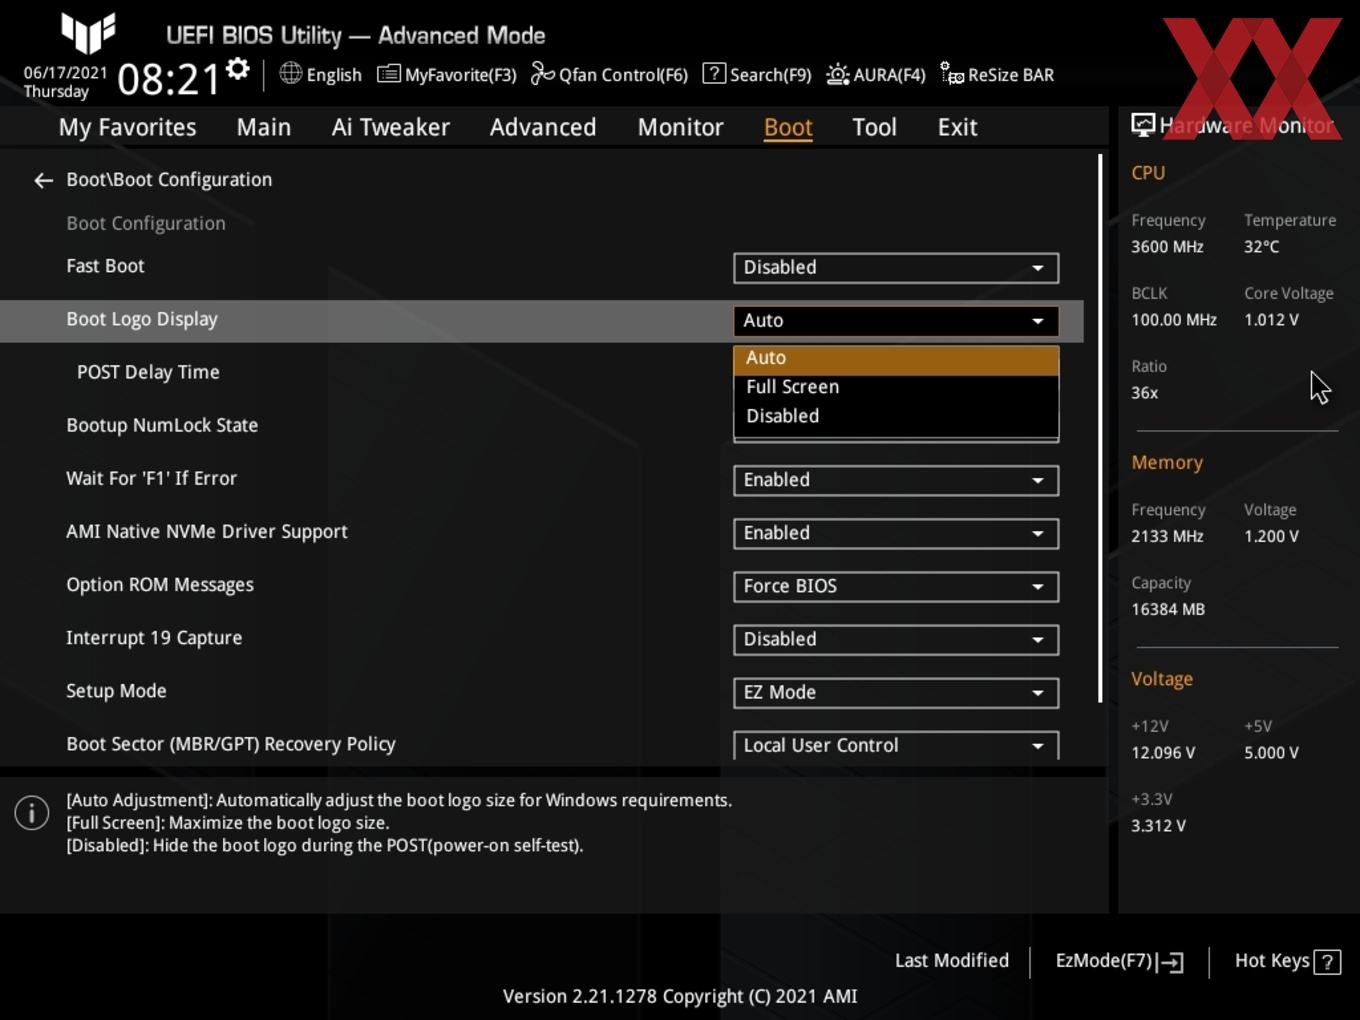Click the 06/17/2021 date text

click(x=65, y=73)
